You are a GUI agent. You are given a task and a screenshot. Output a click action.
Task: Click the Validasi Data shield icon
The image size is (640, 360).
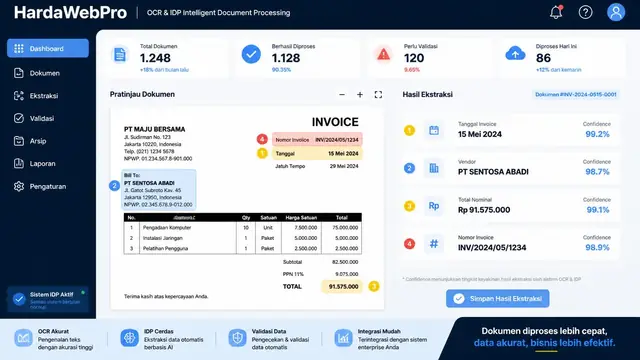[237, 338]
